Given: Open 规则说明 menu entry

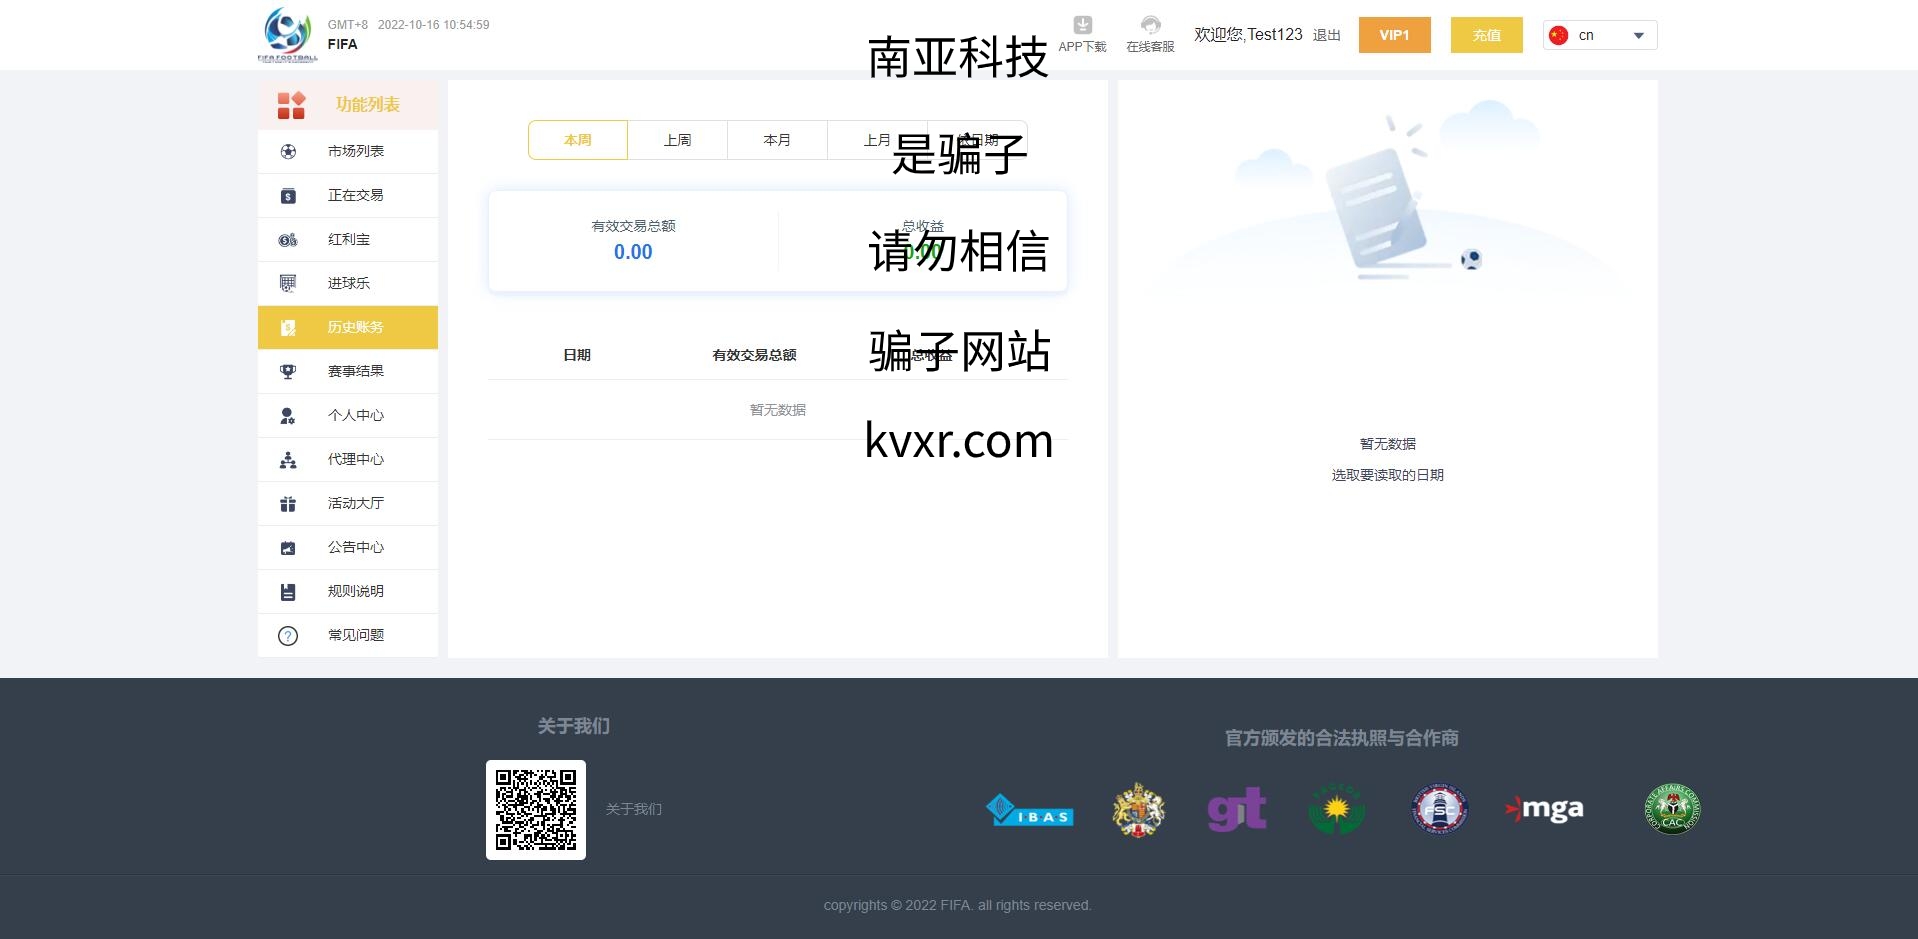Looking at the screenshot, I should [x=348, y=591].
